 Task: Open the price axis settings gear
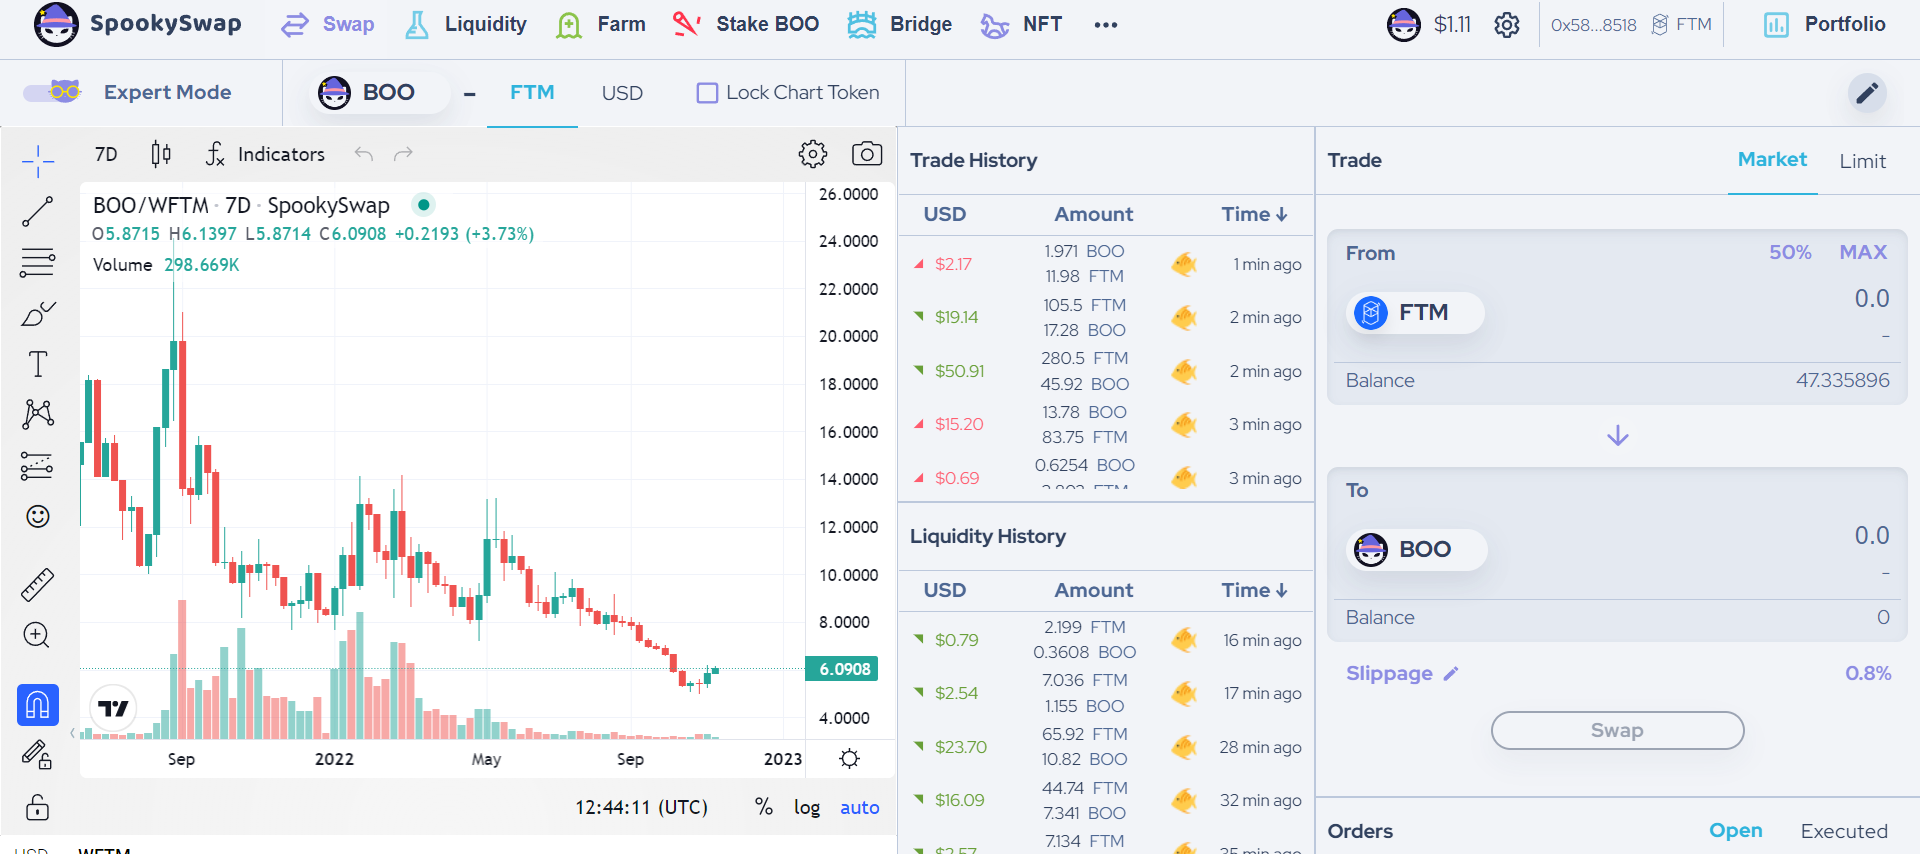click(x=850, y=758)
